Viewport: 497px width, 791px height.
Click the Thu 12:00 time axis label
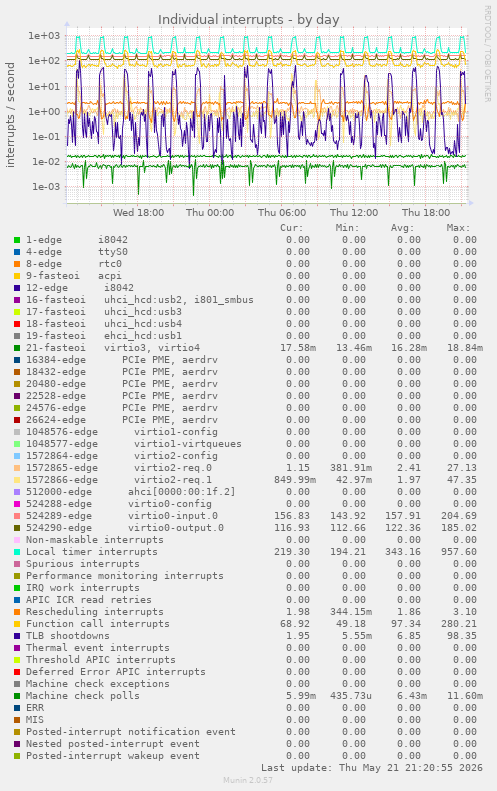(354, 212)
